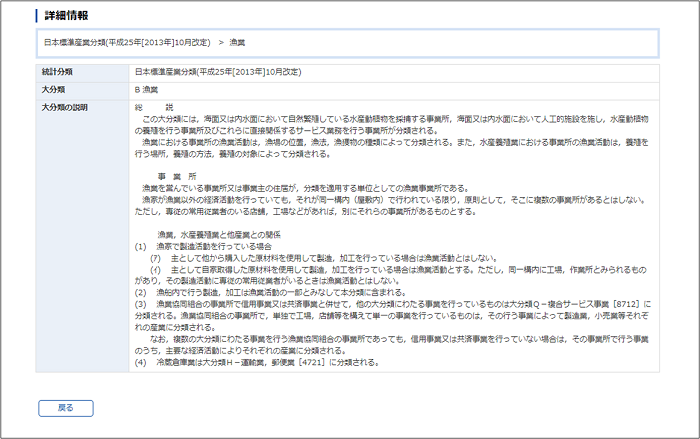Image resolution: width=700 pixels, height=439 pixels.
Task: Select the 大分類の説明 row label
Action: (64, 108)
